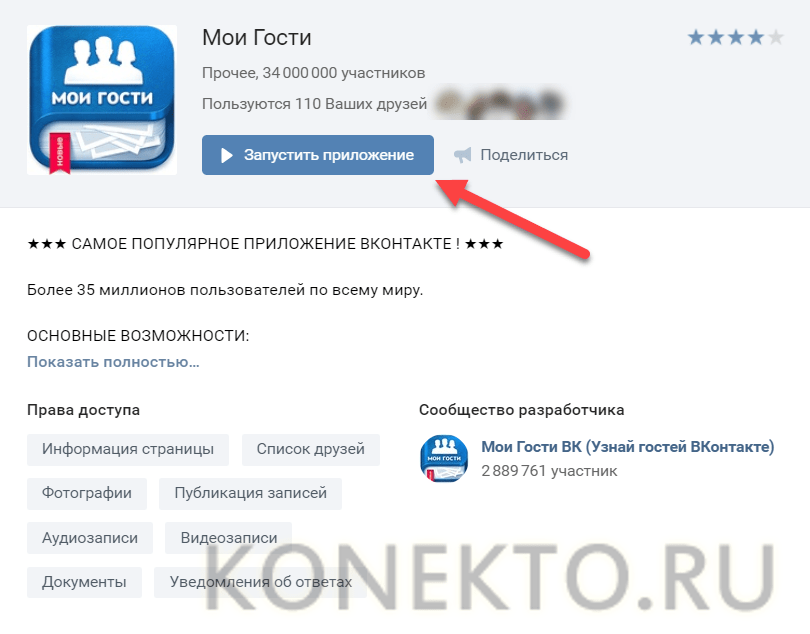Click the Мои Гости app icon

(102, 100)
